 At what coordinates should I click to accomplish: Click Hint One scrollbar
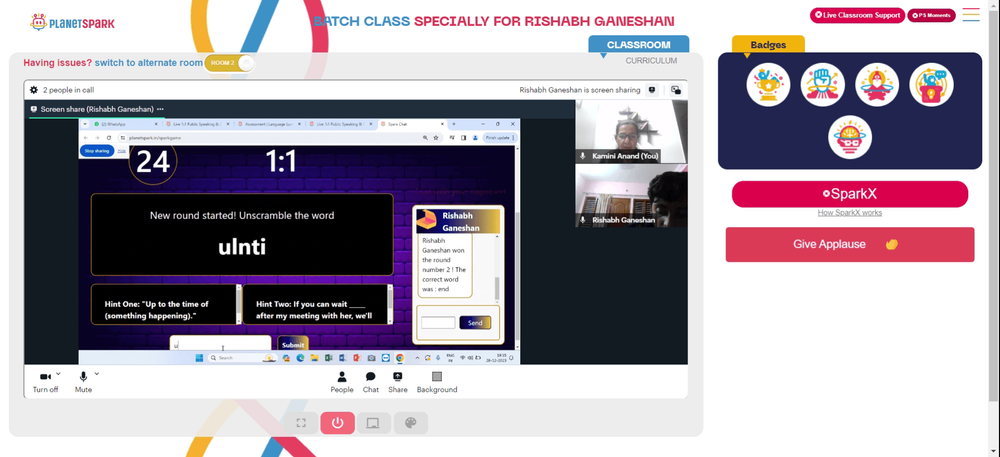(239, 305)
